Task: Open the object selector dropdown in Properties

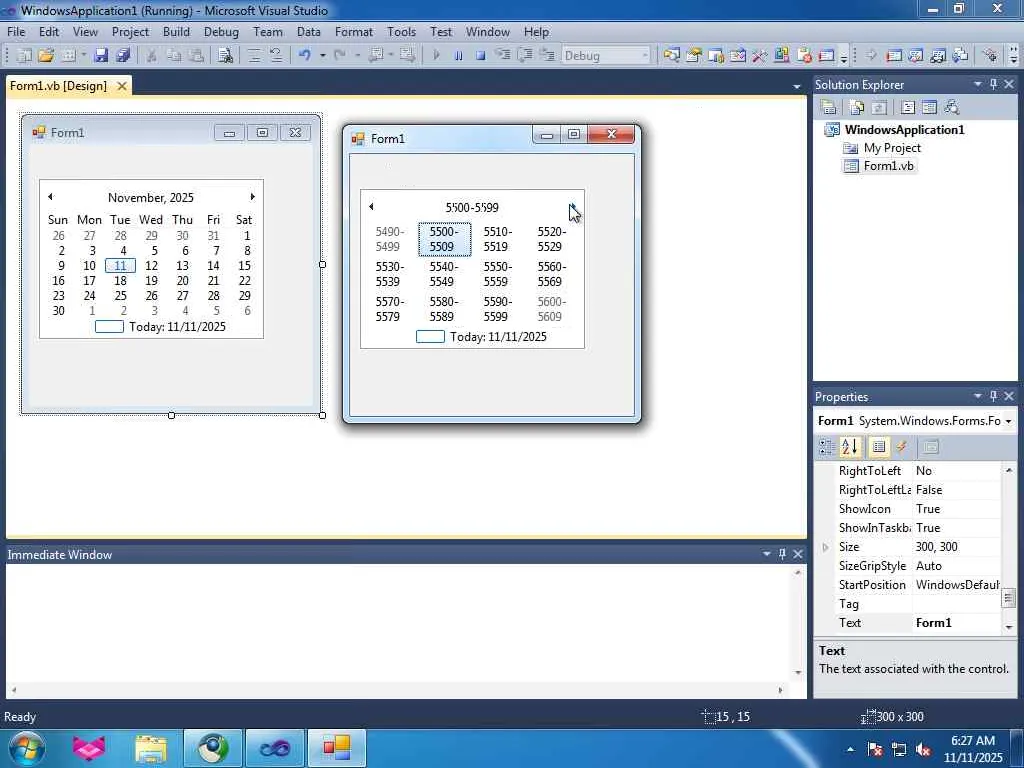Action: click(1008, 421)
